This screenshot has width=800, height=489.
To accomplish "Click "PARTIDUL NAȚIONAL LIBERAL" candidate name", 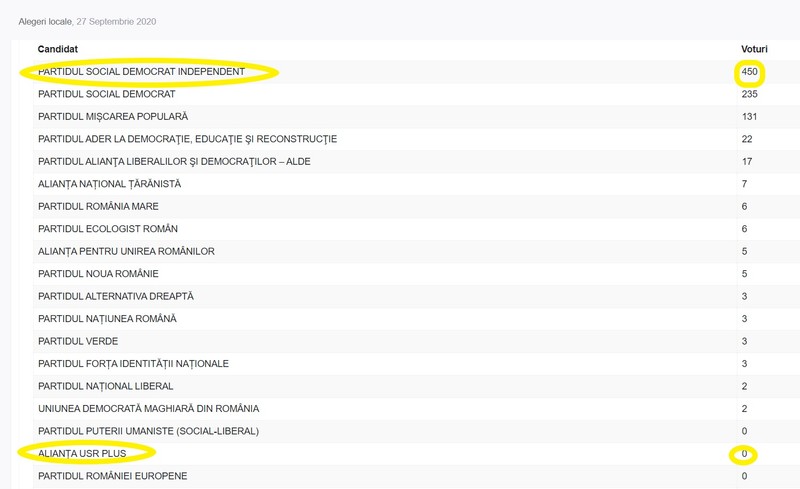I will tap(106, 386).
